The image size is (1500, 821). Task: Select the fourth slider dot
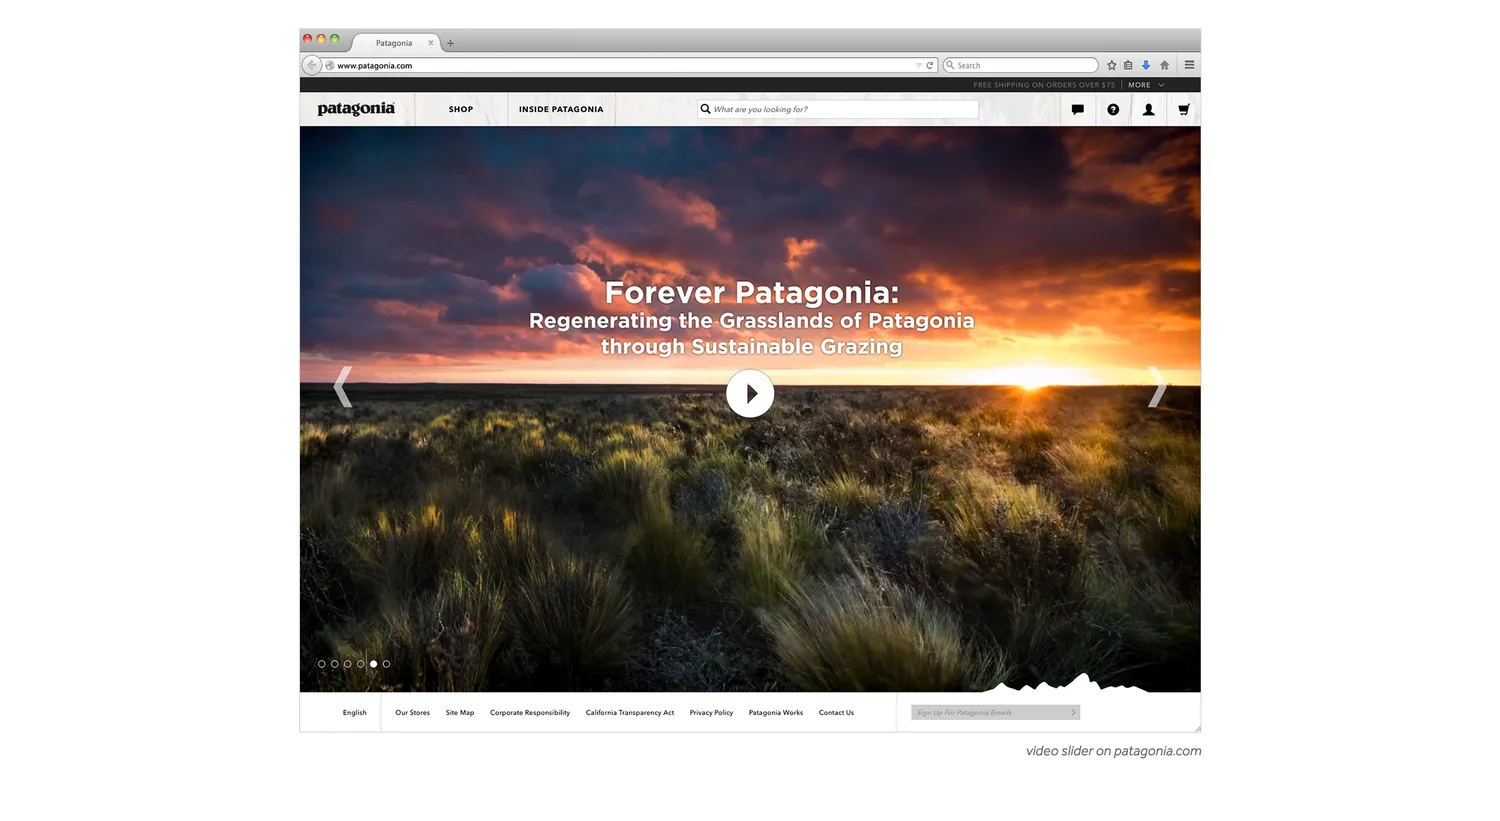pyautogui.click(x=361, y=664)
